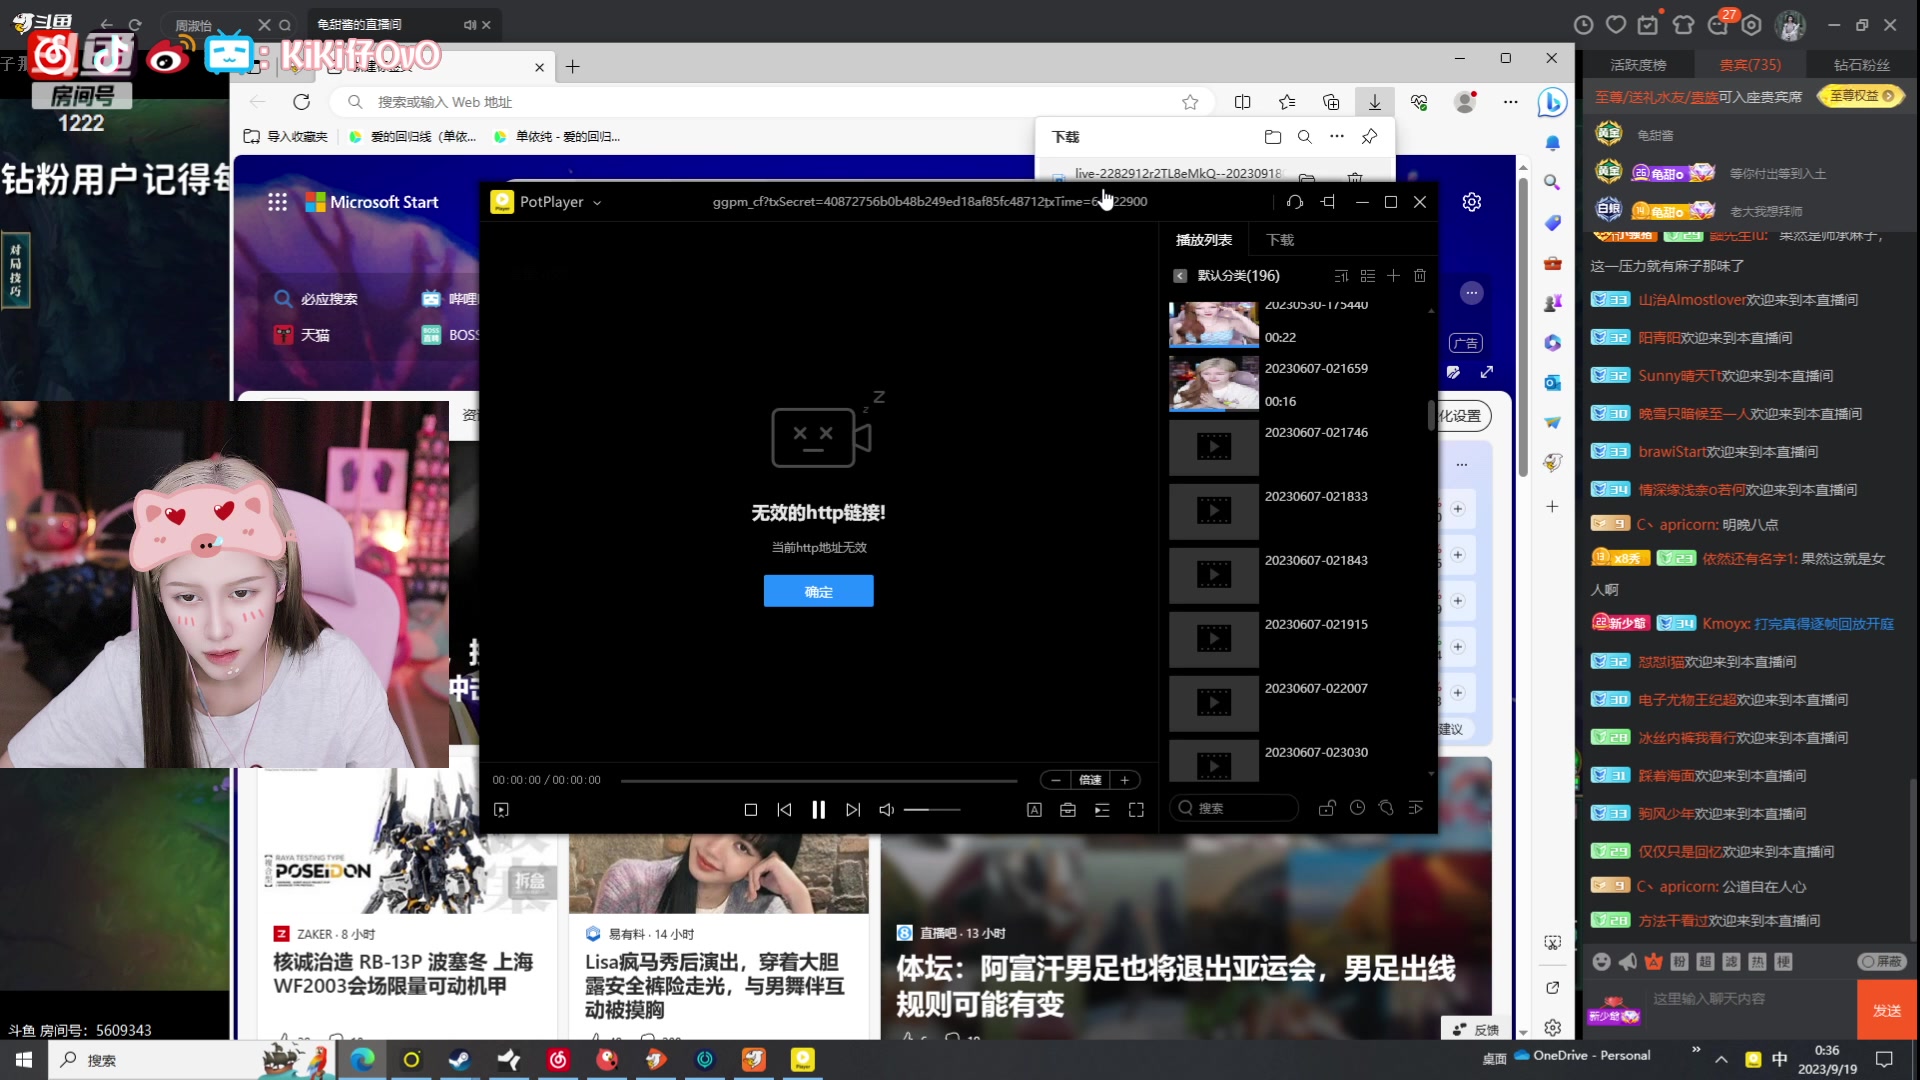
Task: Click the playlist search field
Action: coord(1234,808)
